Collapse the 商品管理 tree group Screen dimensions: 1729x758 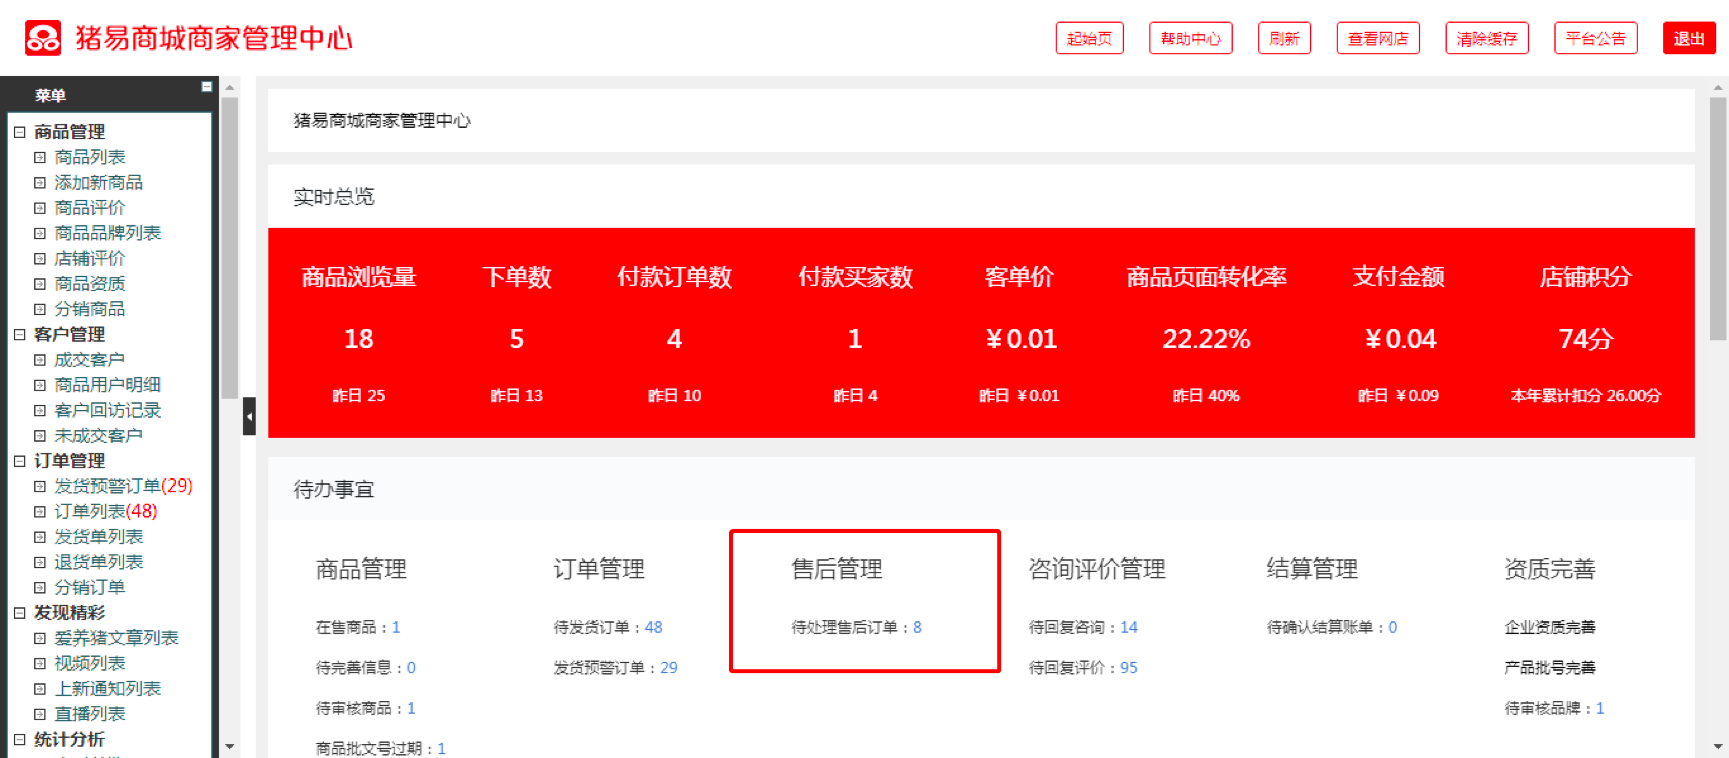(x=19, y=132)
